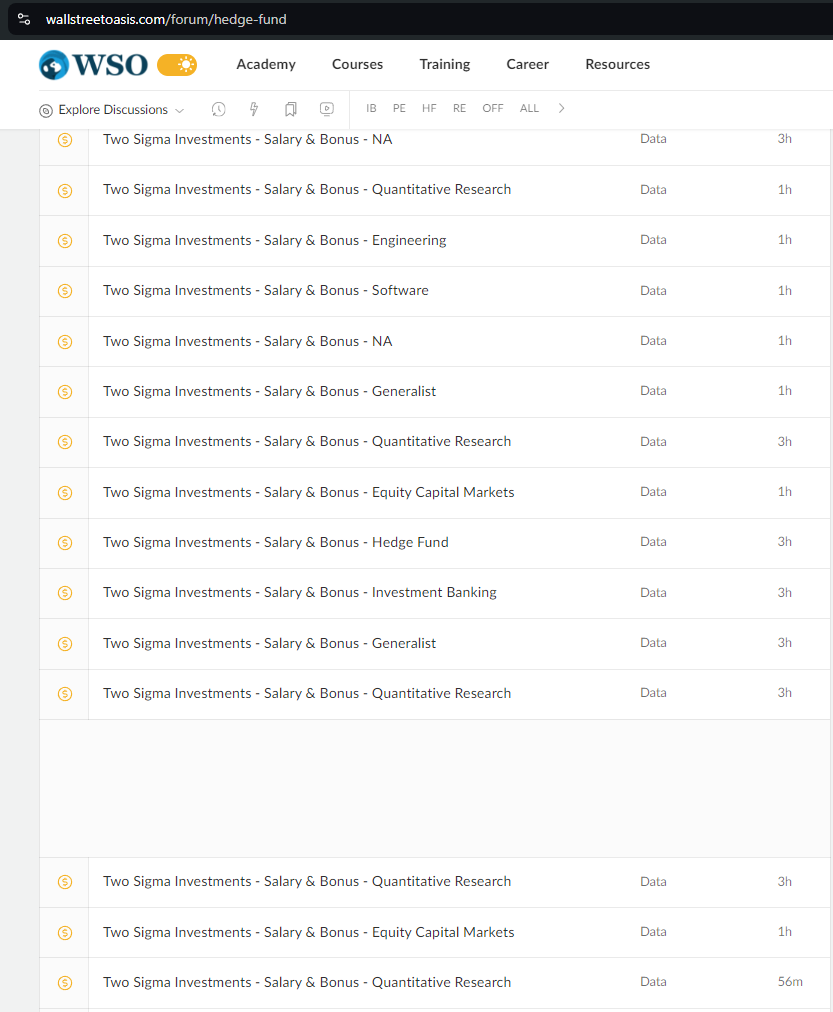Screen dimensions: 833x1012
Task: Toggle the light/dark mode switch
Action: [x=177, y=65]
